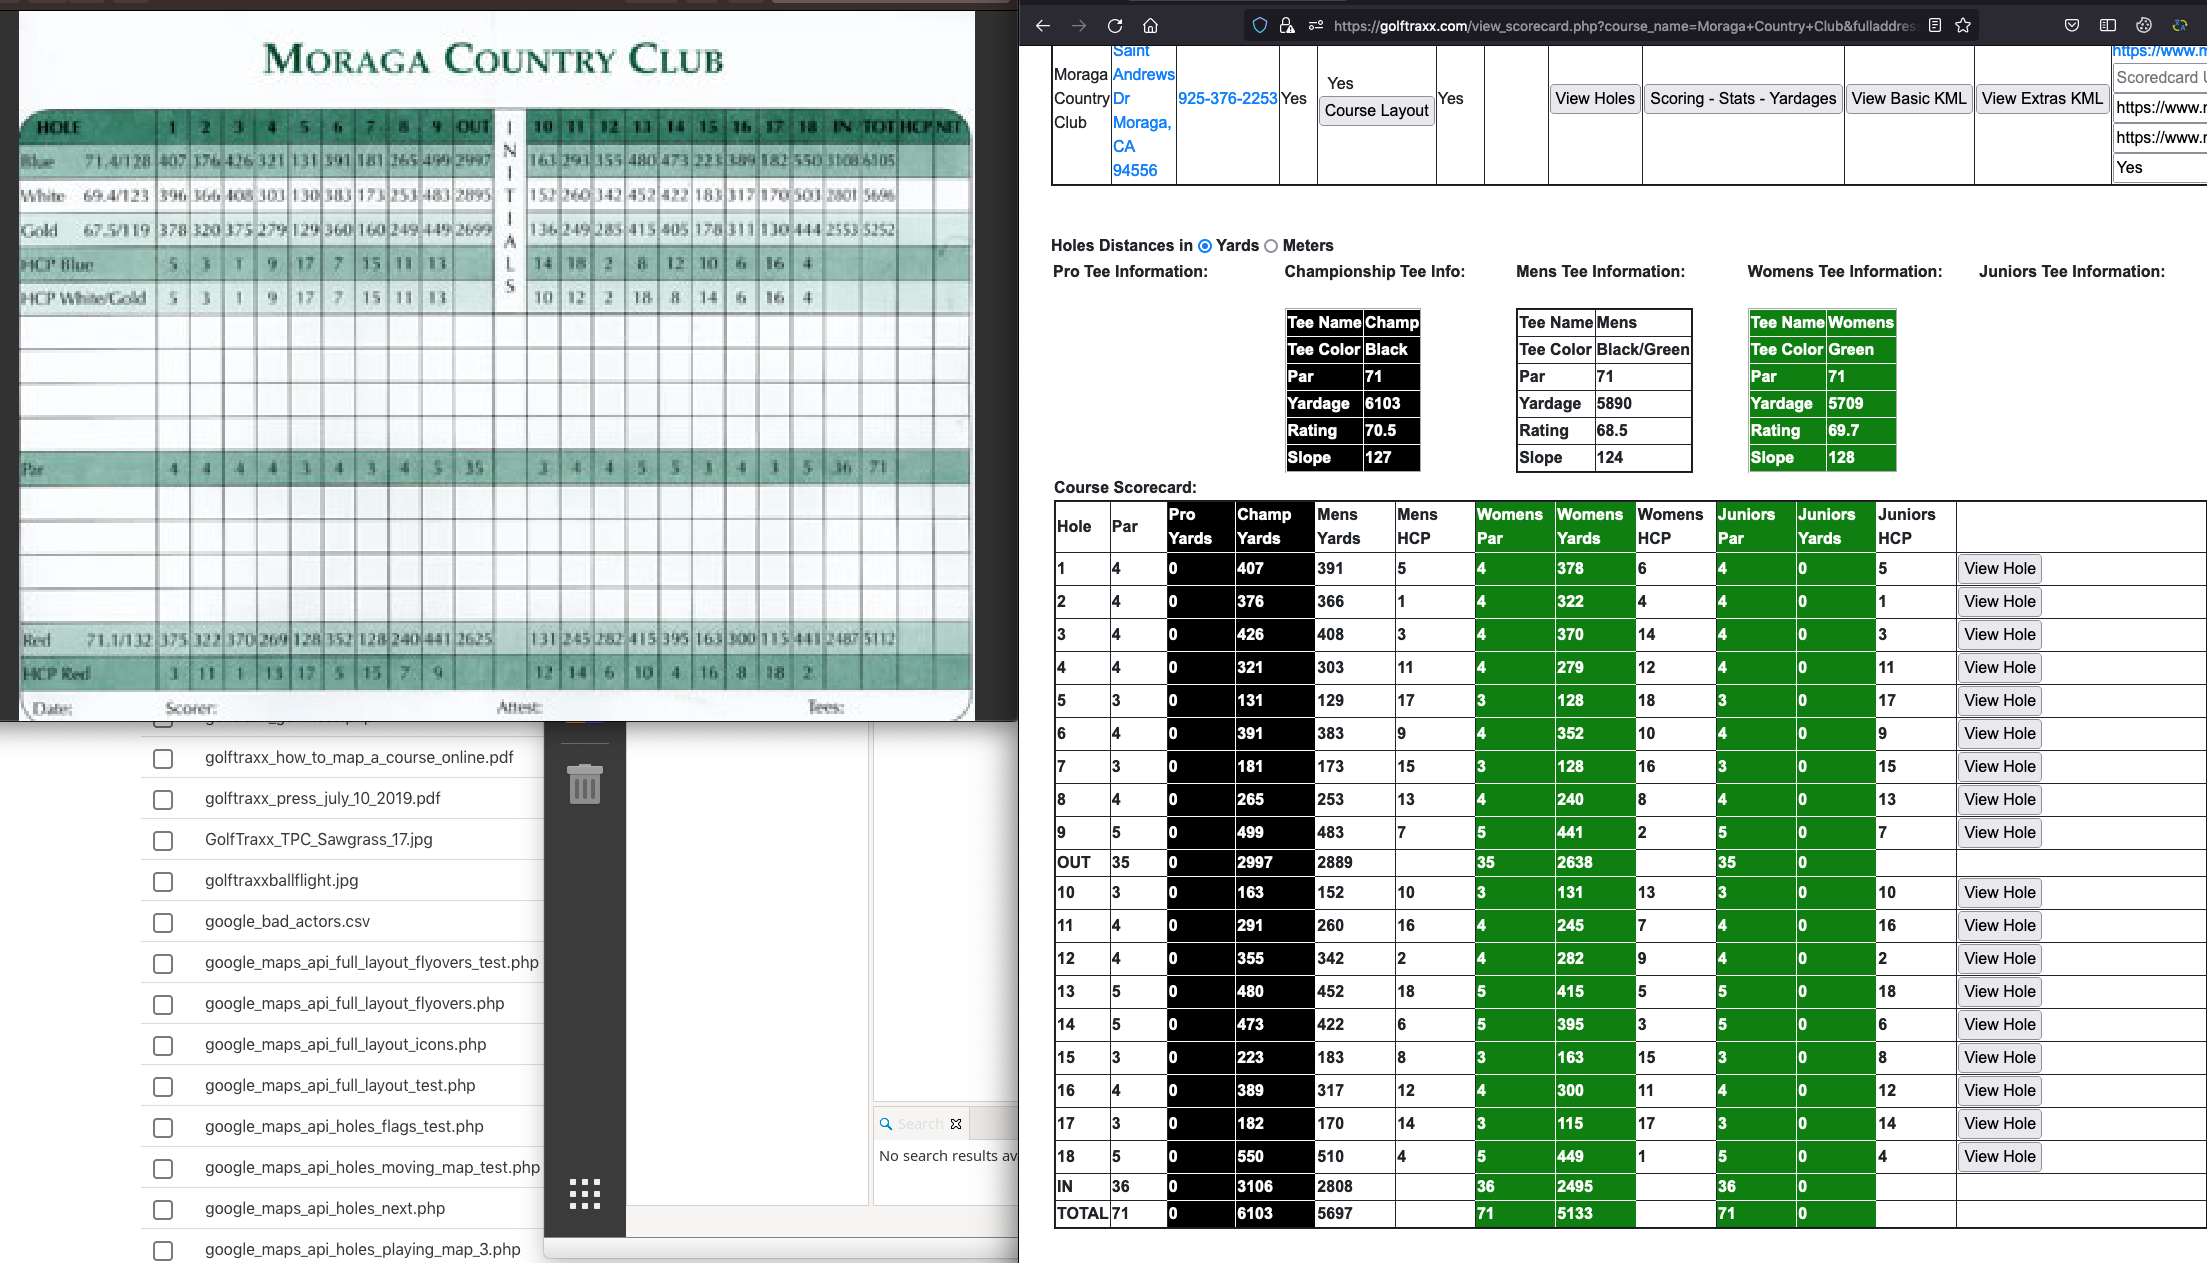
Task: Open the tracking protection shield
Action: (1260, 26)
